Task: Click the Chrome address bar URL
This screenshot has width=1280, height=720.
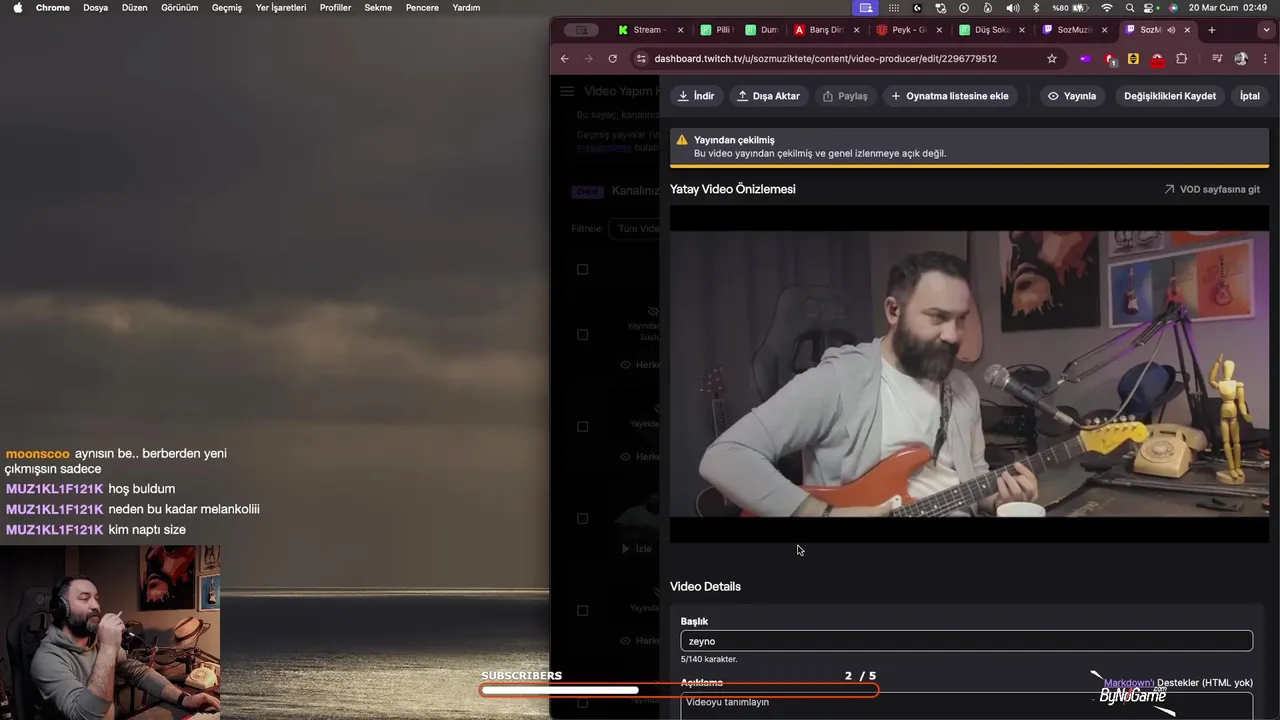Action: pyautogui.click(x=825, y=59)
